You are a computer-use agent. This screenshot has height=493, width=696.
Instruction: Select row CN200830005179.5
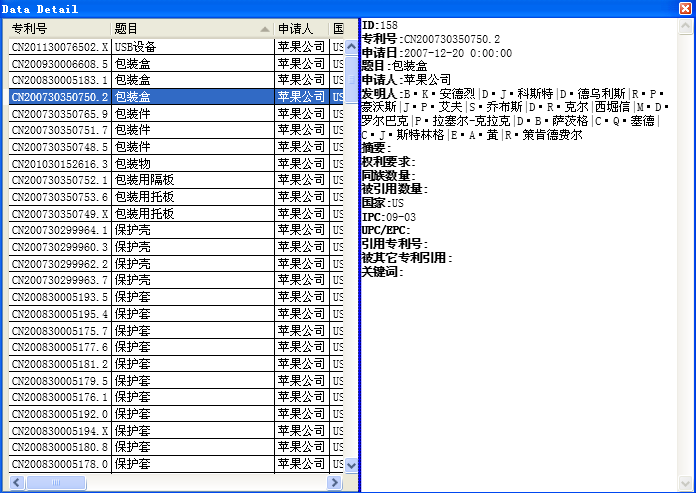click(177, 381)
